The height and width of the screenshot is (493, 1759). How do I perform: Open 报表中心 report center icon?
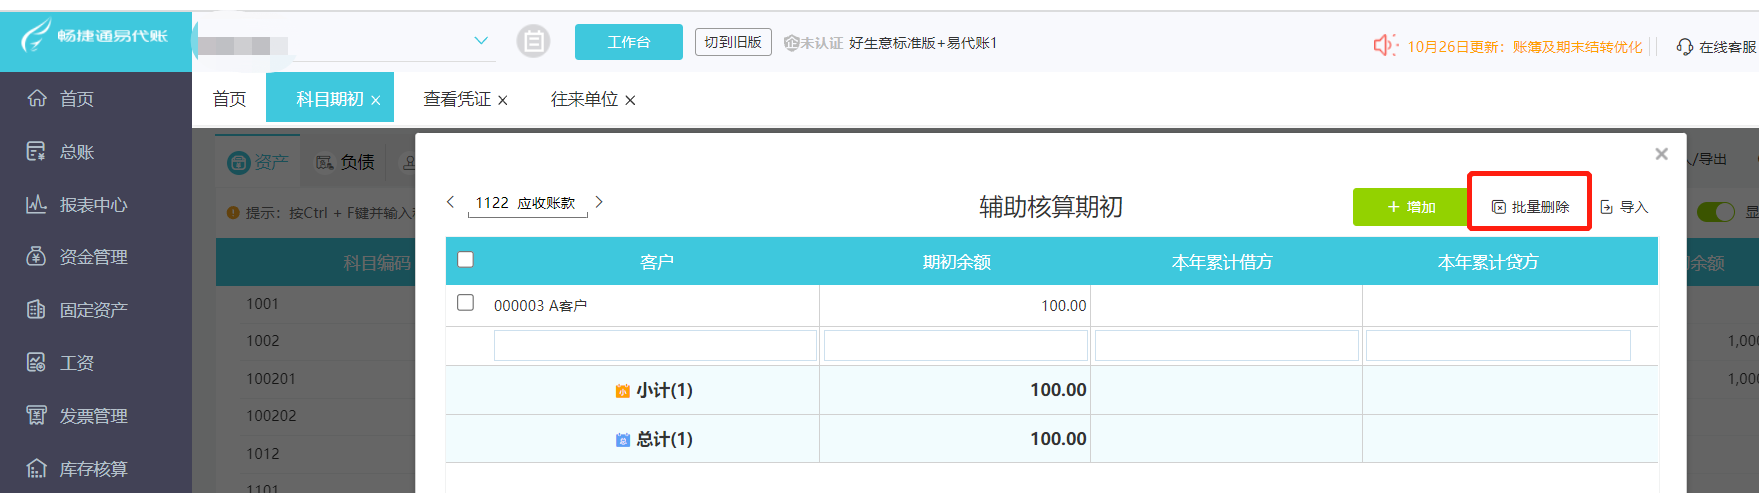(37, 204)
